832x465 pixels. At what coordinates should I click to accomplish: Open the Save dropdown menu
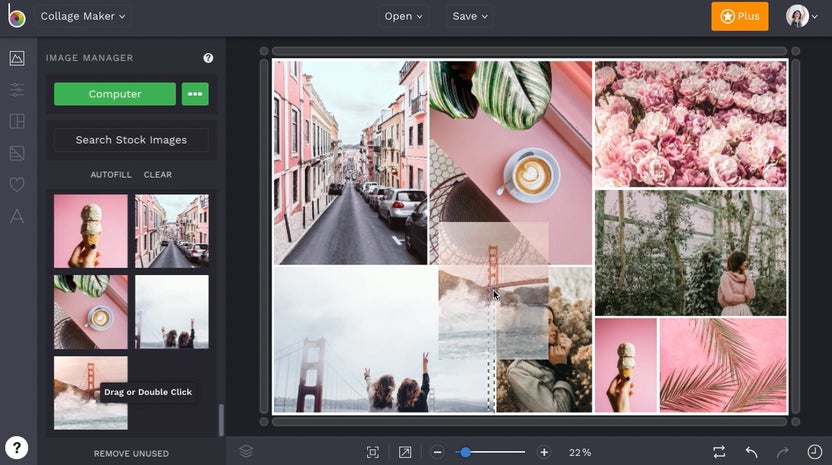(x=470, y=16)
